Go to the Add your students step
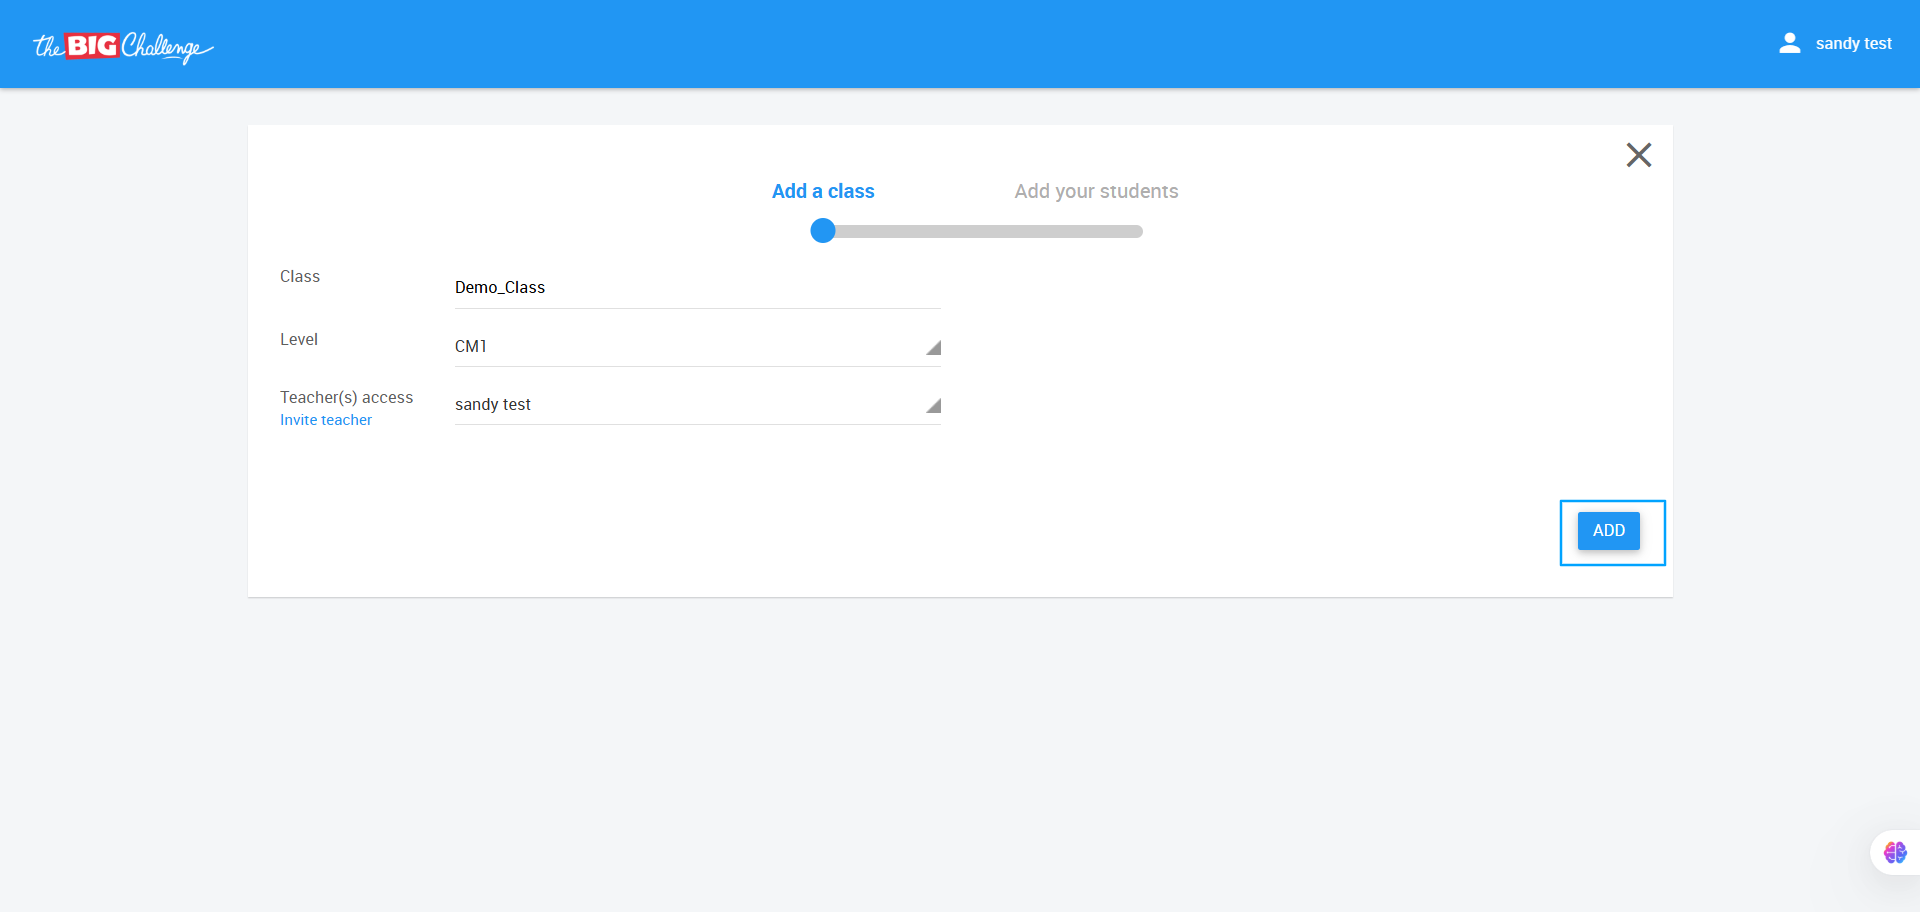 coord(1096,191)
